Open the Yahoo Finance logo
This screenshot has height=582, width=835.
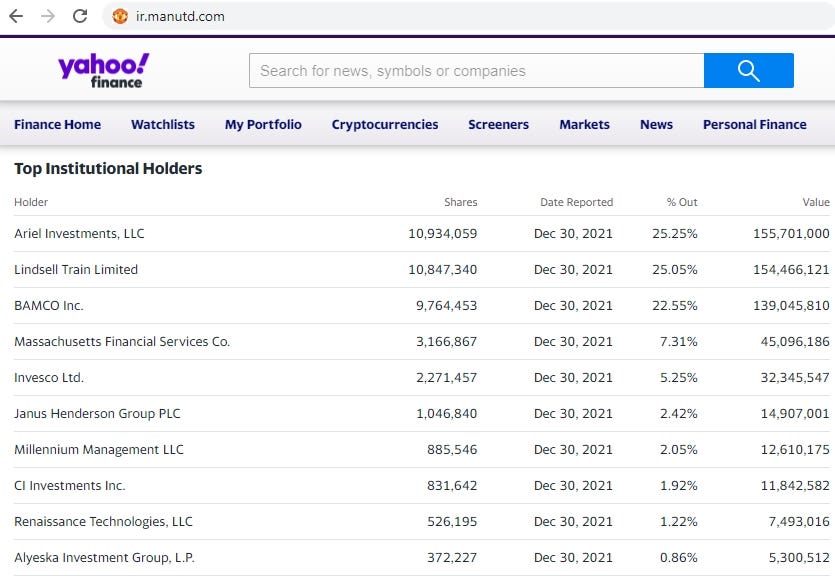point(104,70)
